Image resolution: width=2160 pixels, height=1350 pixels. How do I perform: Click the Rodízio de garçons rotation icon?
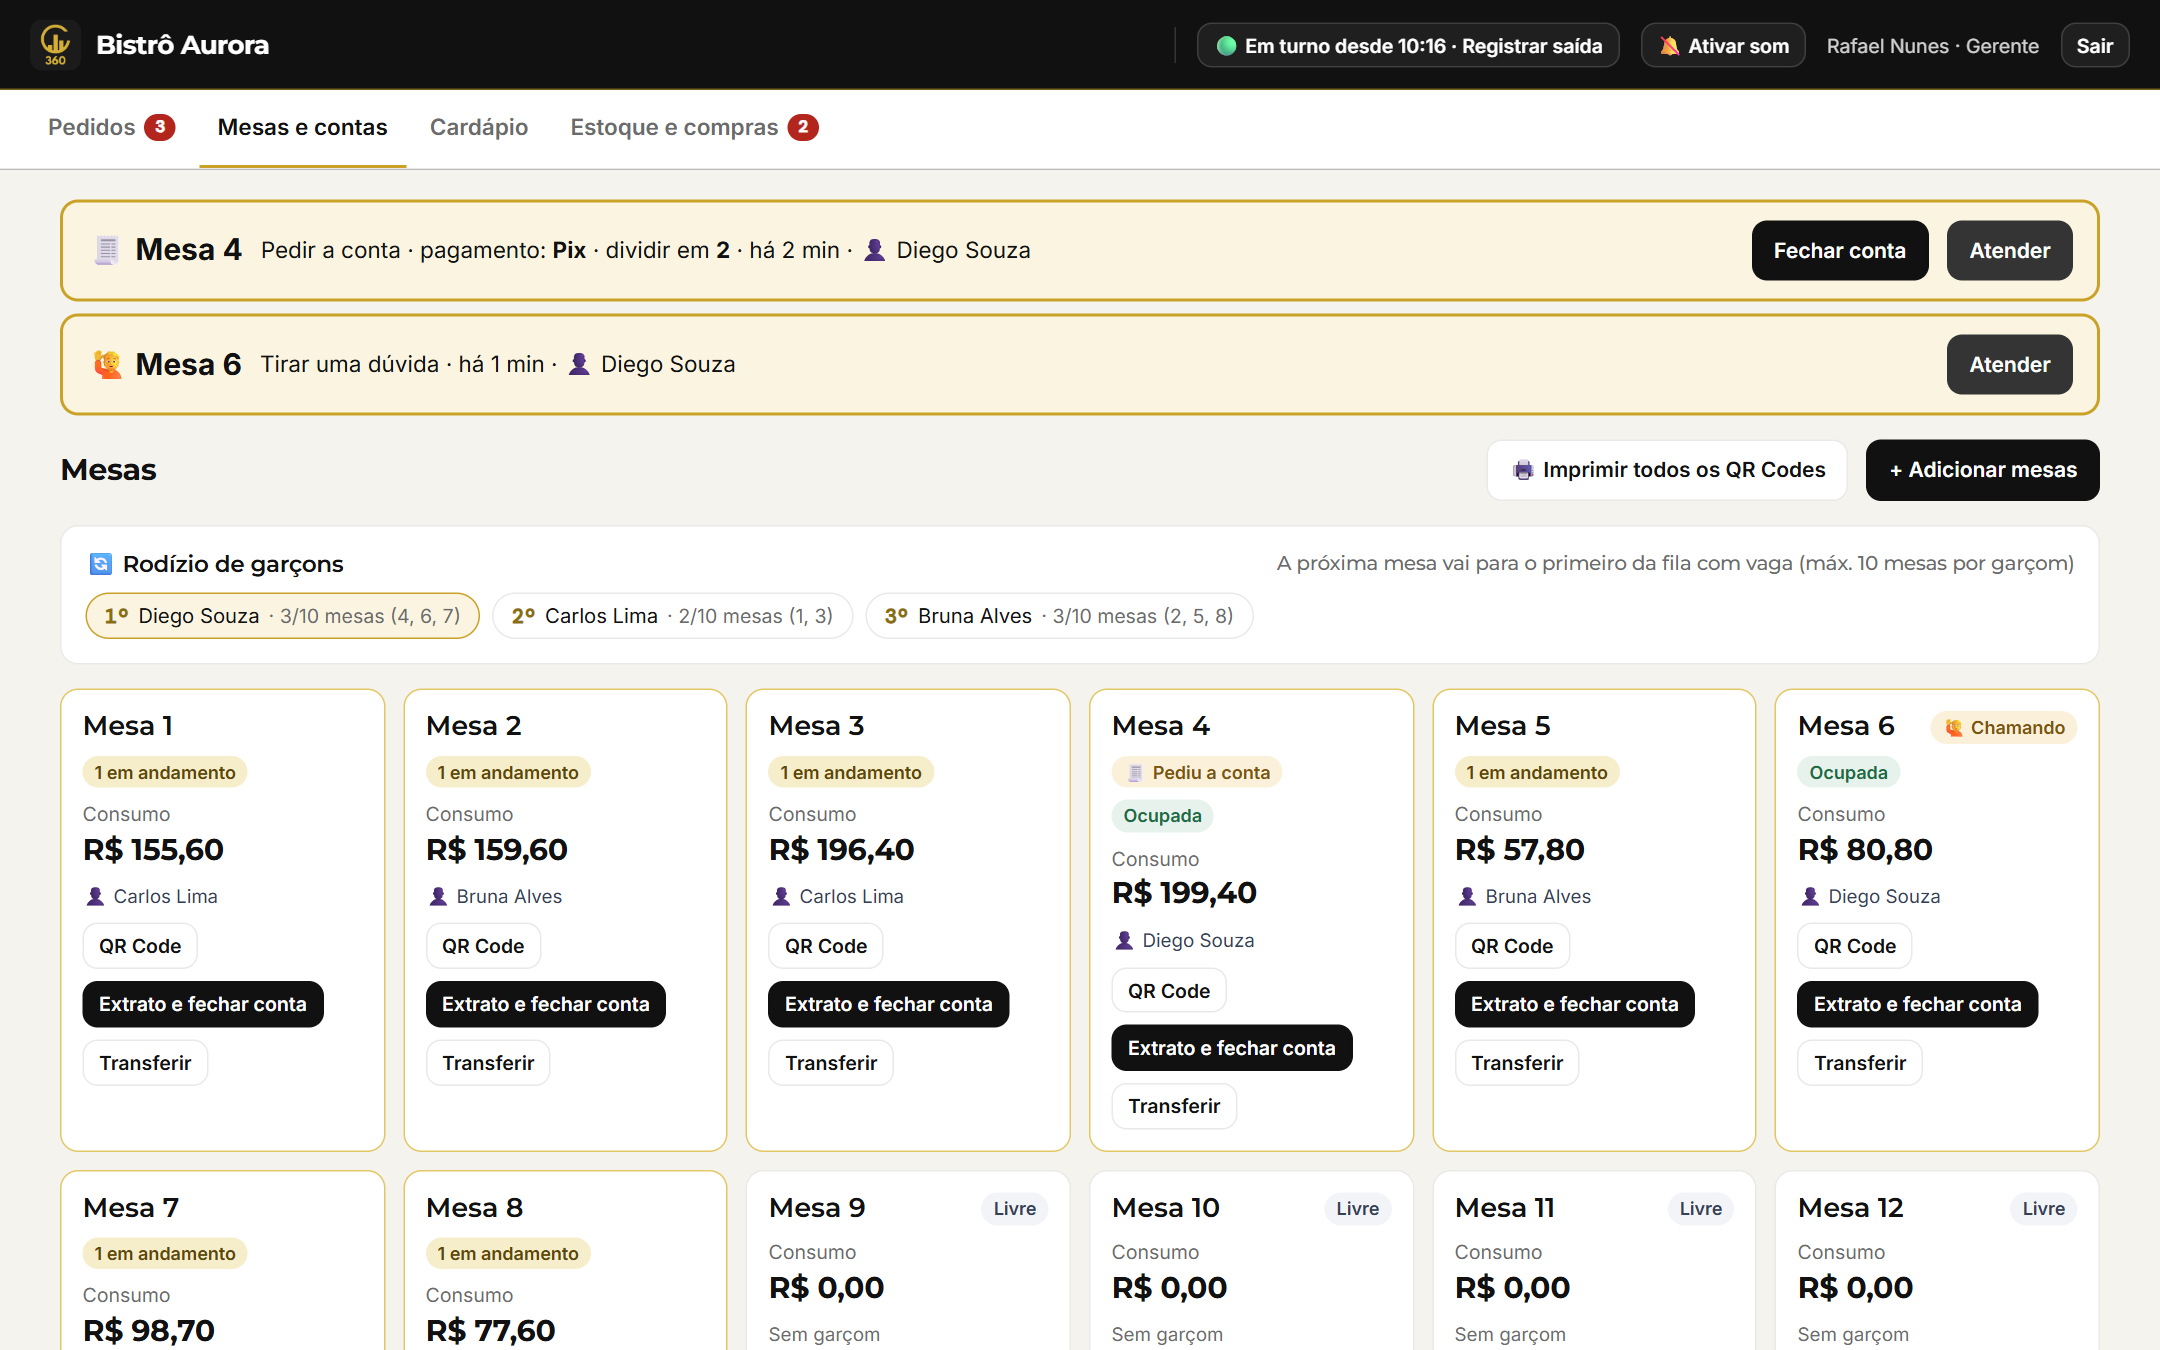point(101,564)
